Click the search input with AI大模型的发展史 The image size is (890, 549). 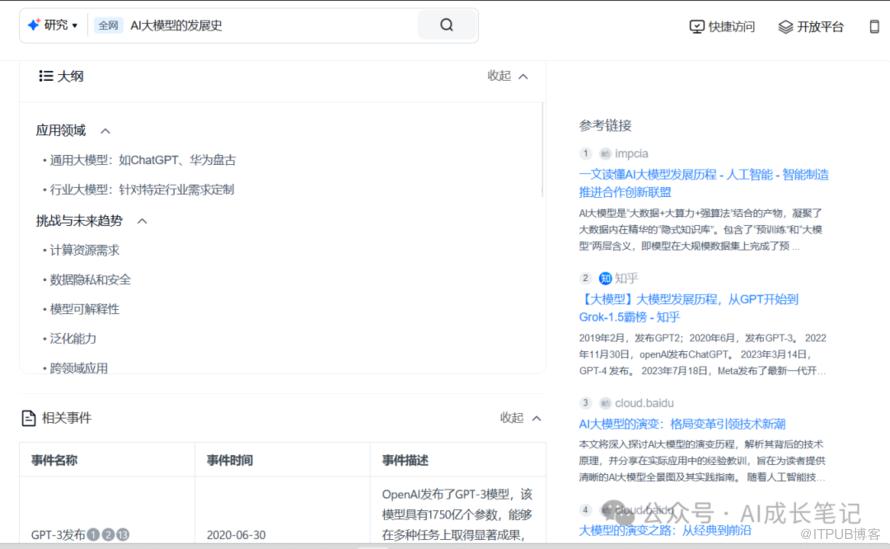pos(272,25)
